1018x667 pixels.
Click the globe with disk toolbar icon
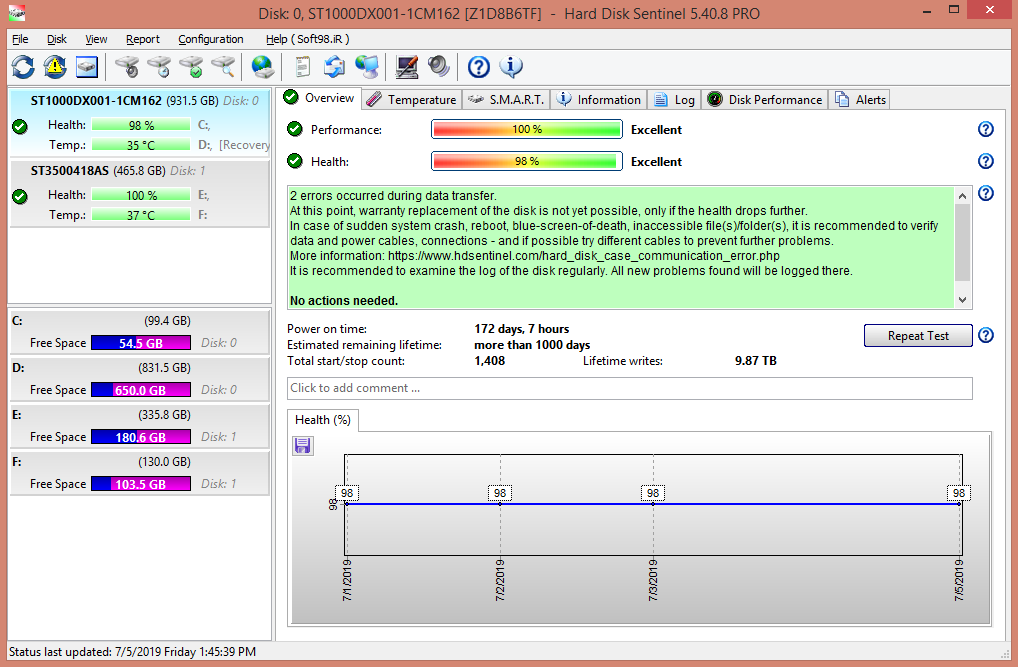click(x=262, y=67)
